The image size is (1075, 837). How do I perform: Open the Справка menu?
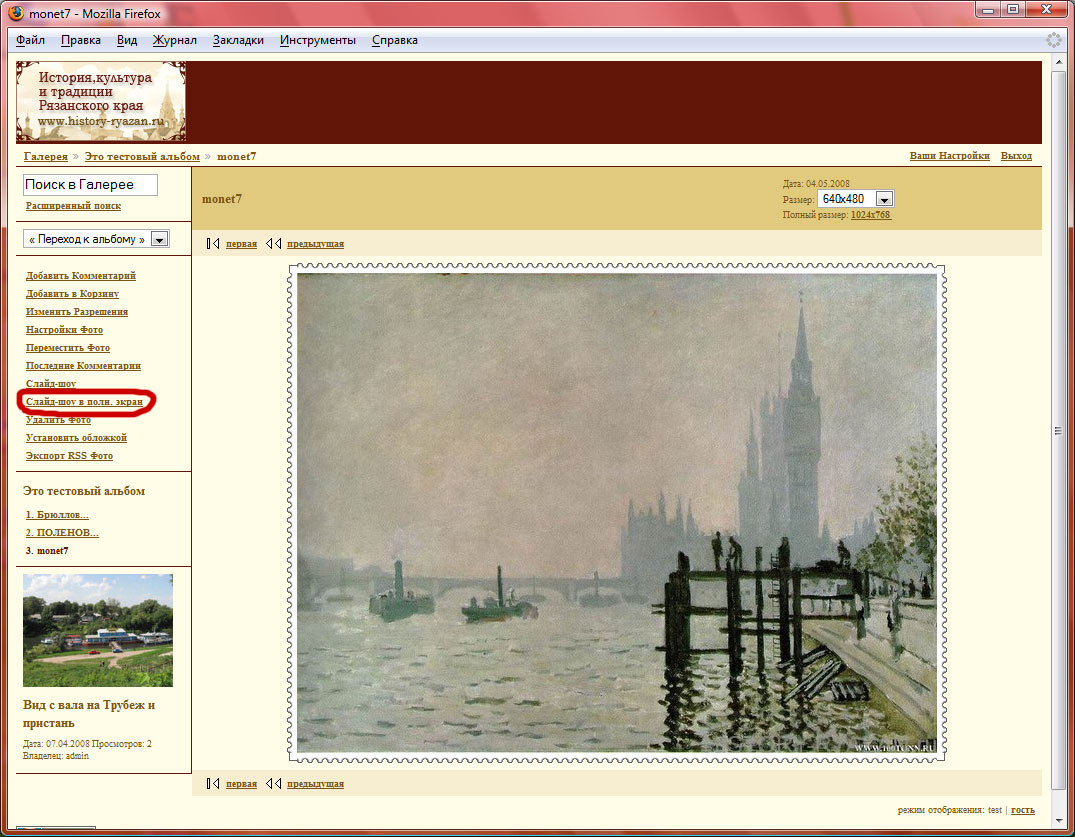click(395, 40)
